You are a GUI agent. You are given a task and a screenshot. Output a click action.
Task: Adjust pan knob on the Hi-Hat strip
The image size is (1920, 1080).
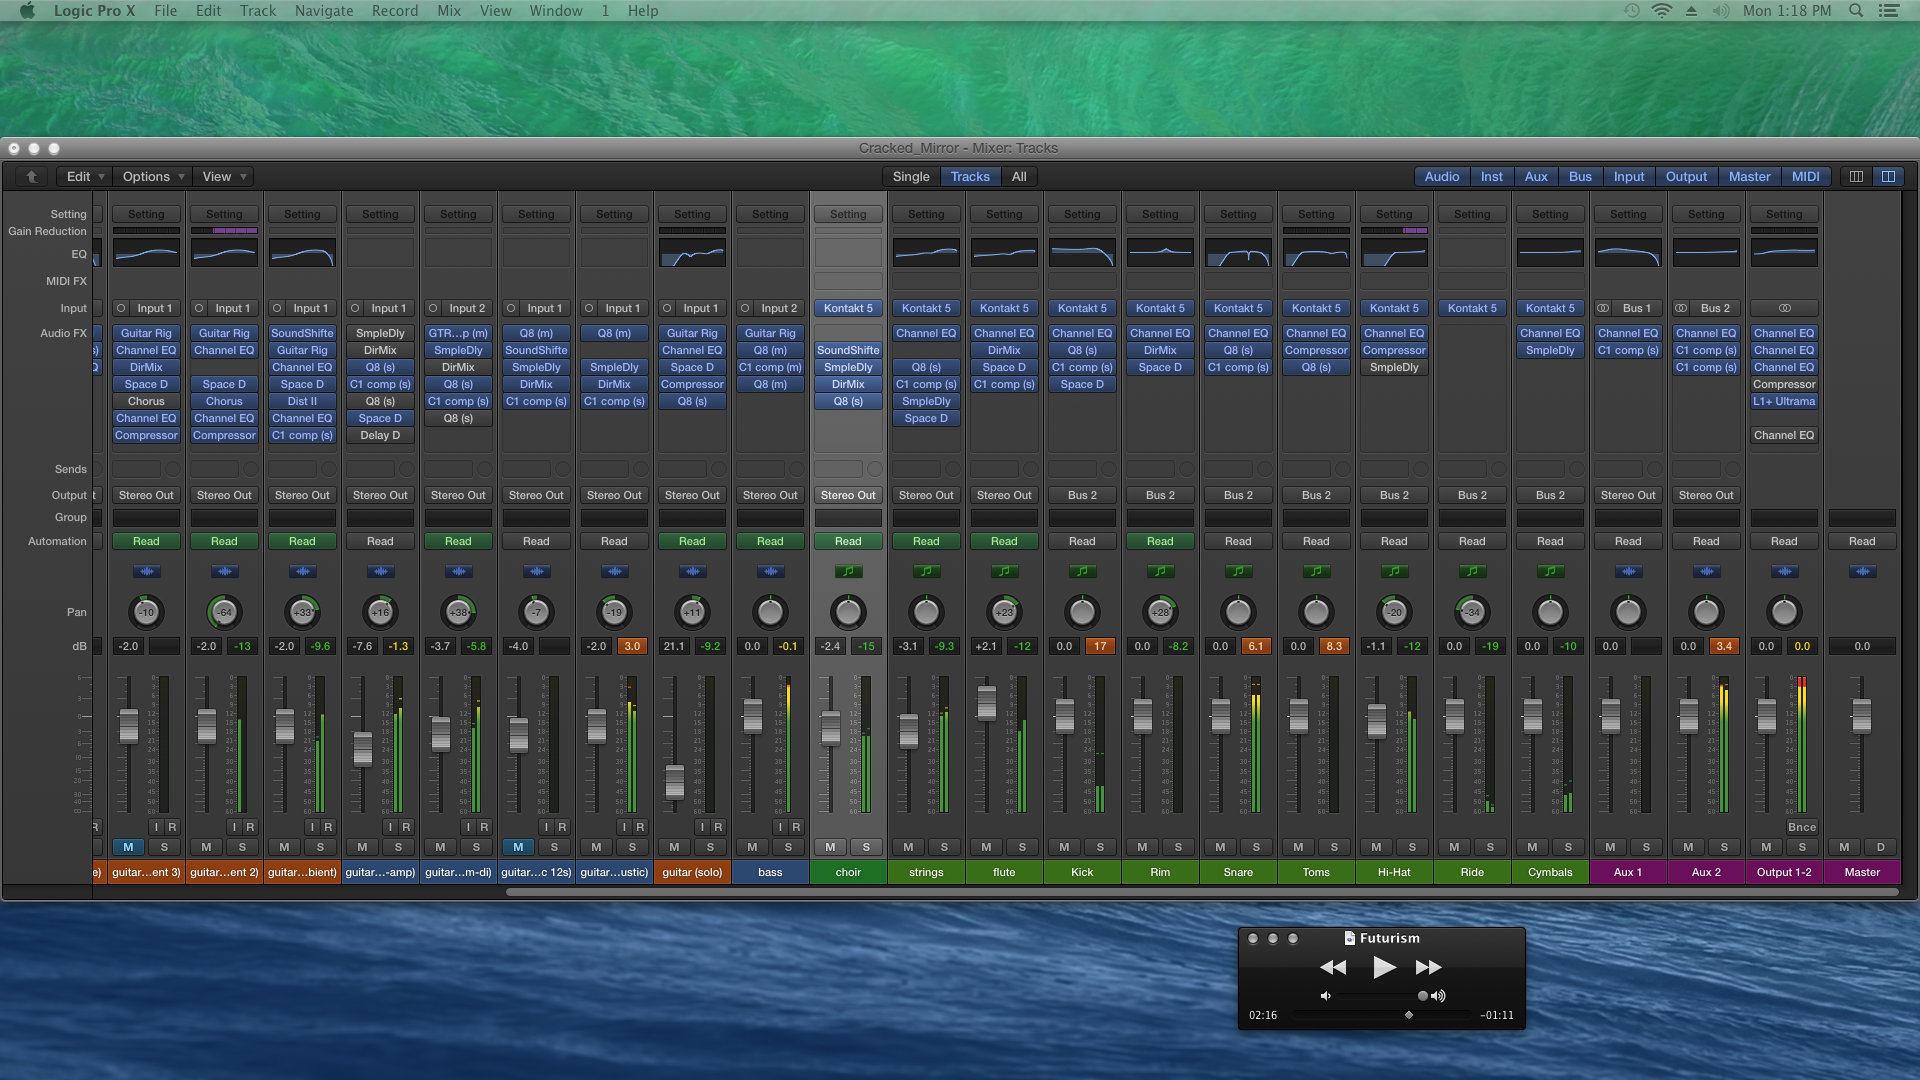(x=1394, y=612)
